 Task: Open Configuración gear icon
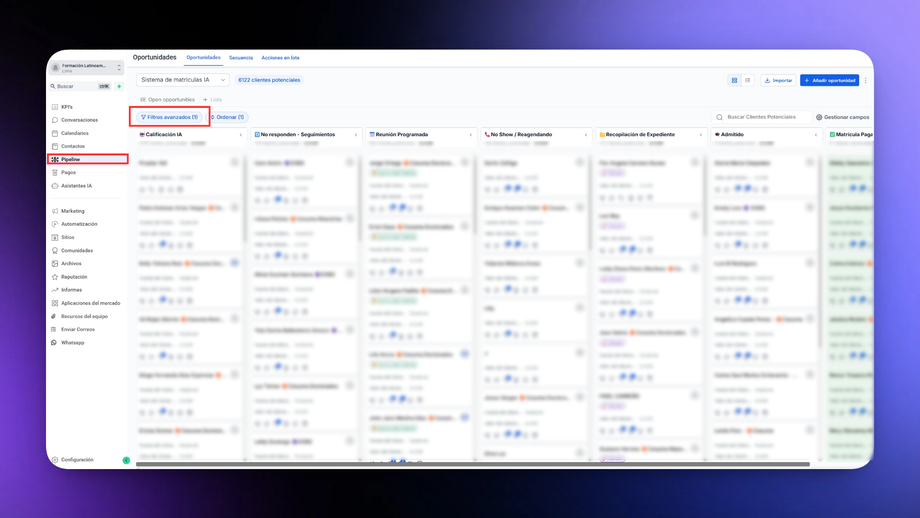pos(55,460)
